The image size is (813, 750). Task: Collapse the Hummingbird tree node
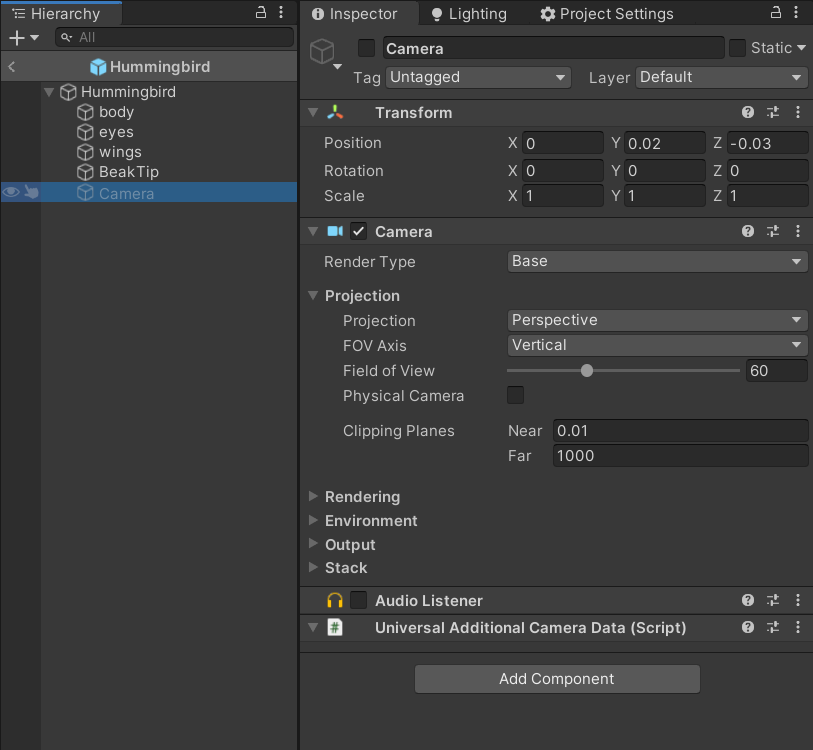coord(49,92)
